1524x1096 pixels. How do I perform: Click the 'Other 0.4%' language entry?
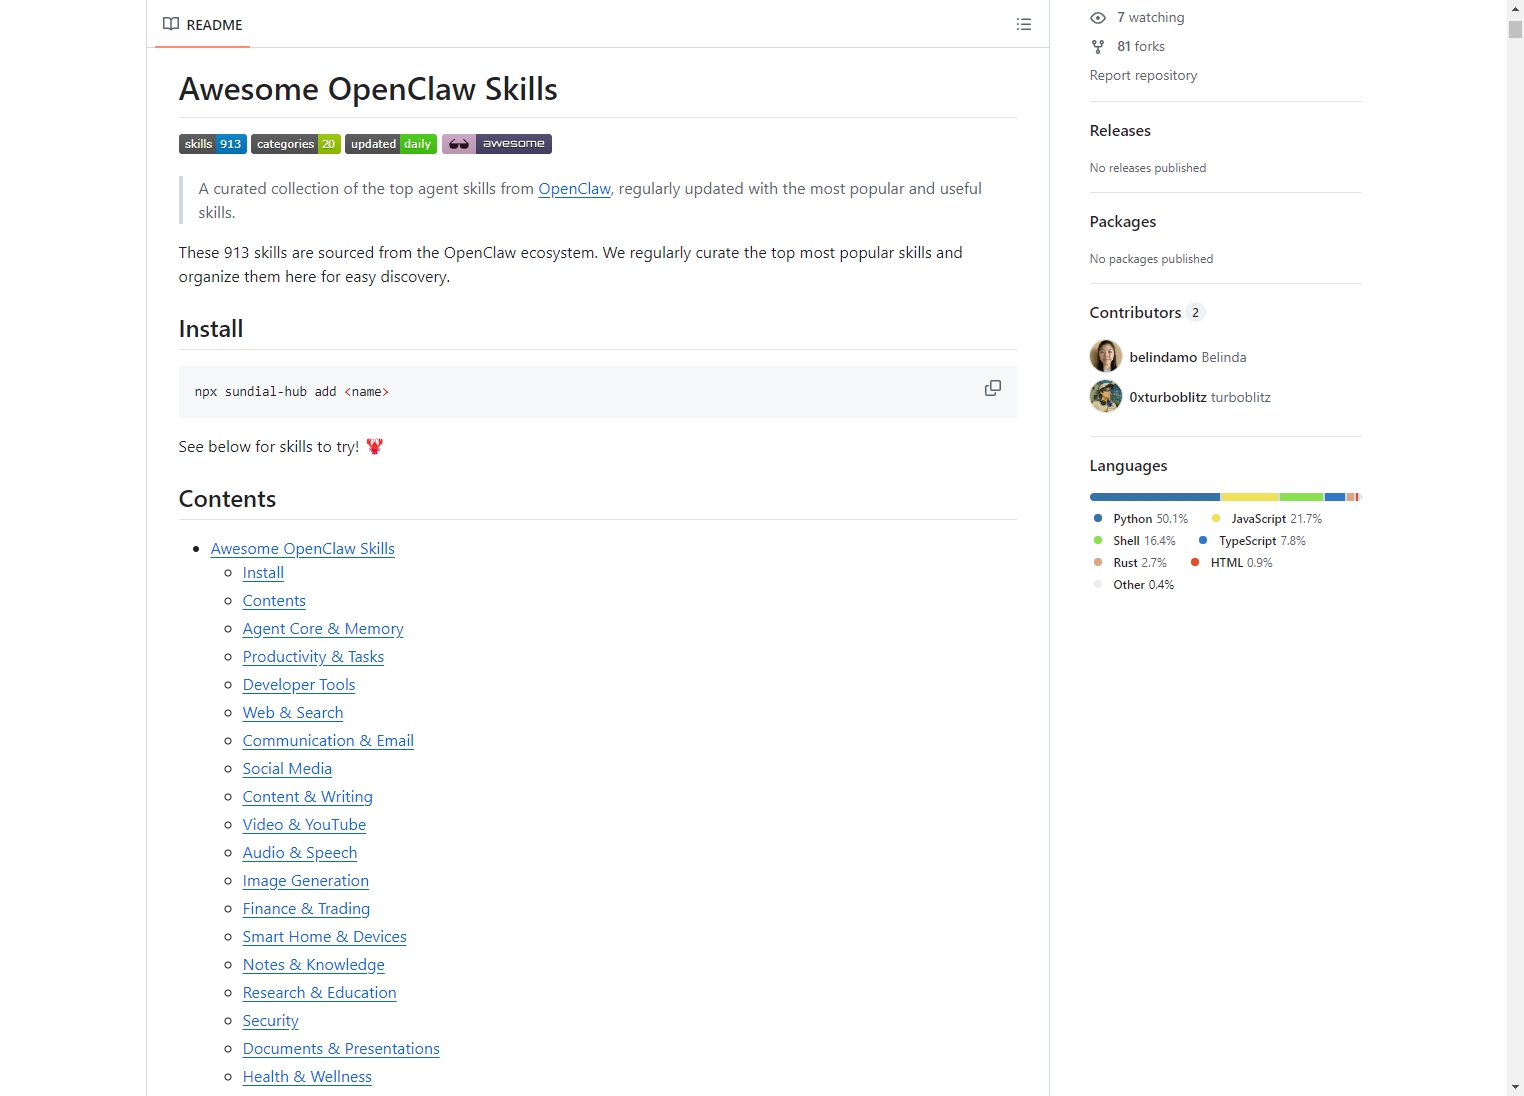pos(1134,585)
